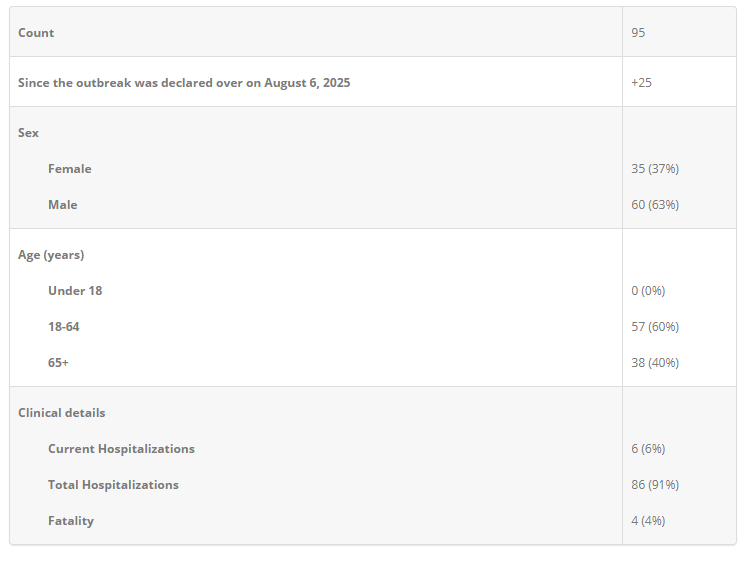The image size is (744, 561).
Task: Click the Age (years) section heading
Action: [51, 255]
